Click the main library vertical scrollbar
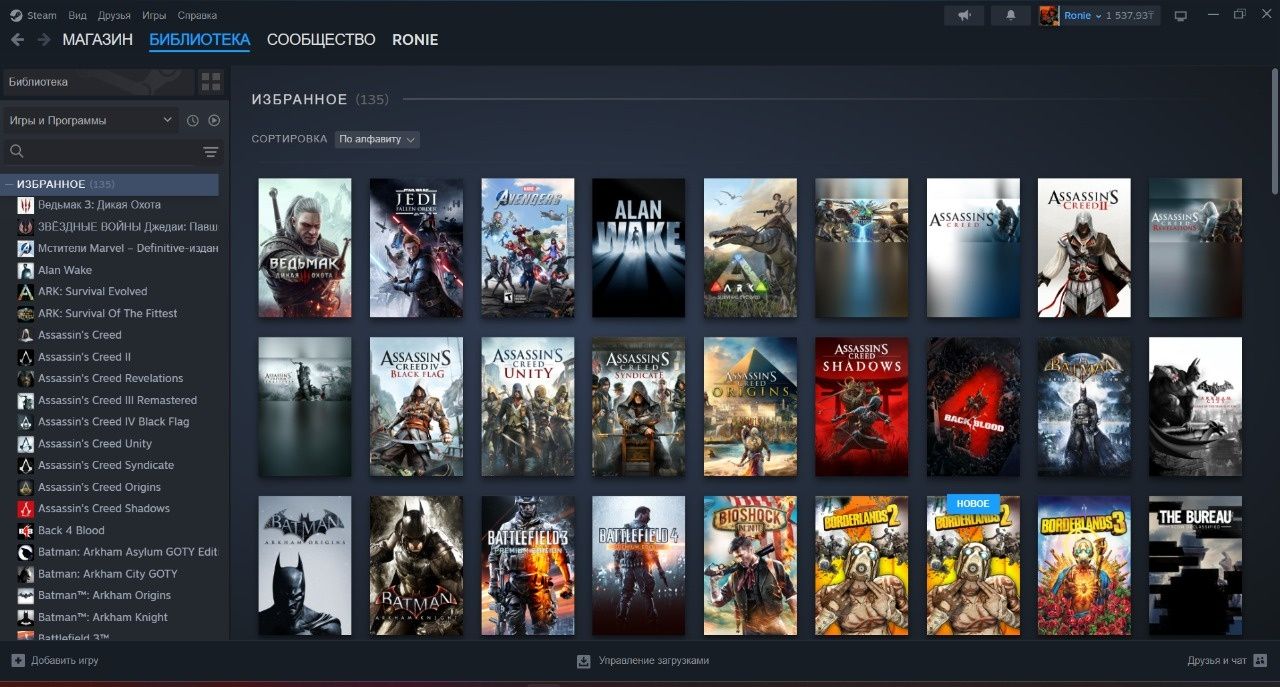The width and height of the screenshot is (1280, 687). [x=1274, y=130]
